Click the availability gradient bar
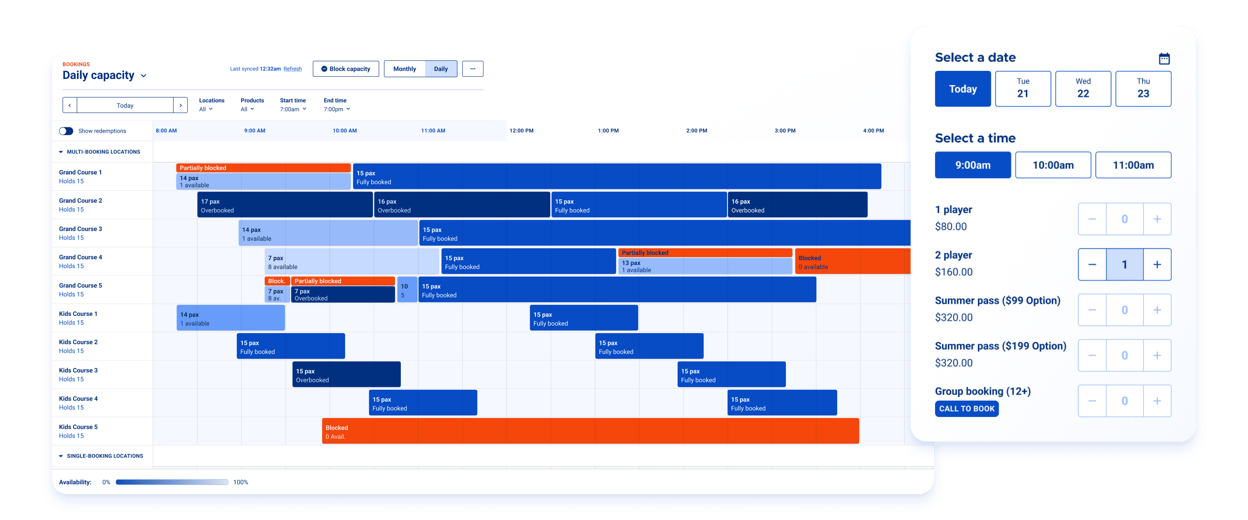Viewport: 1248px width, 520px height. [172, 482]
